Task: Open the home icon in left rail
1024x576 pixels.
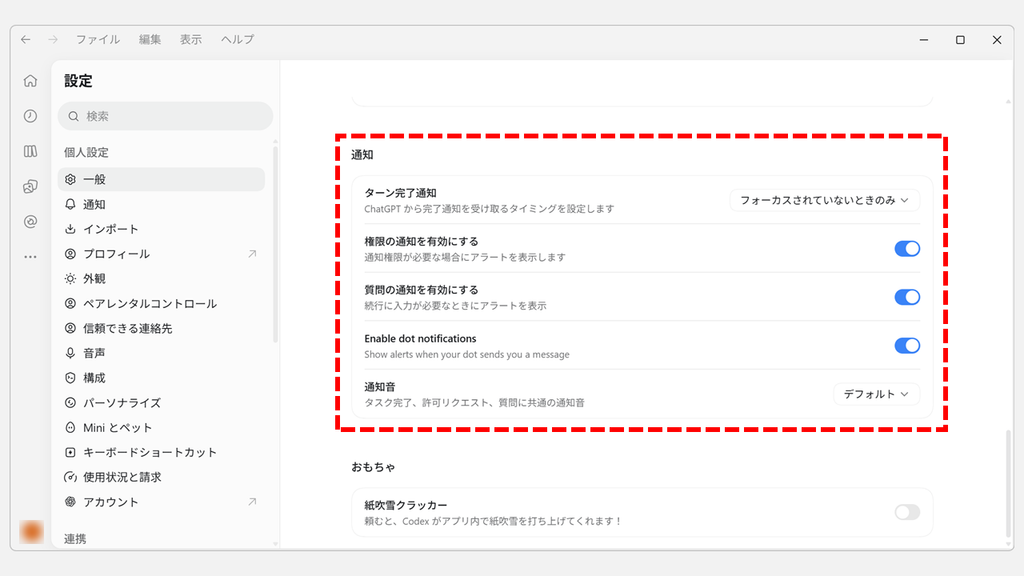Action: tap(31, 81)
